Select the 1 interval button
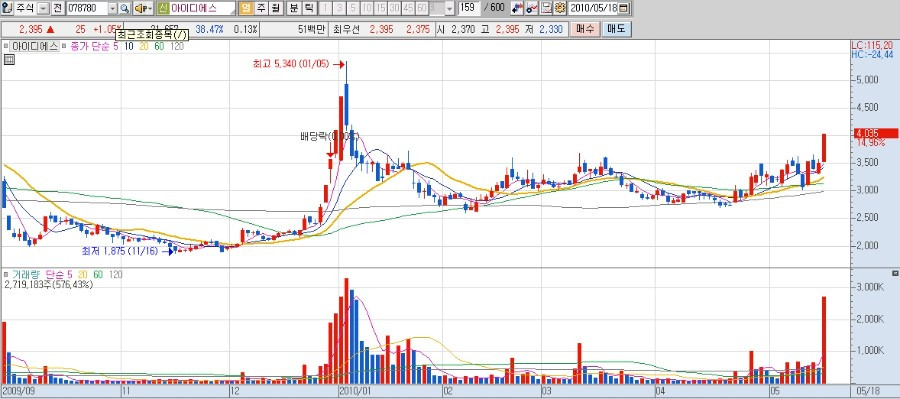 325,8
